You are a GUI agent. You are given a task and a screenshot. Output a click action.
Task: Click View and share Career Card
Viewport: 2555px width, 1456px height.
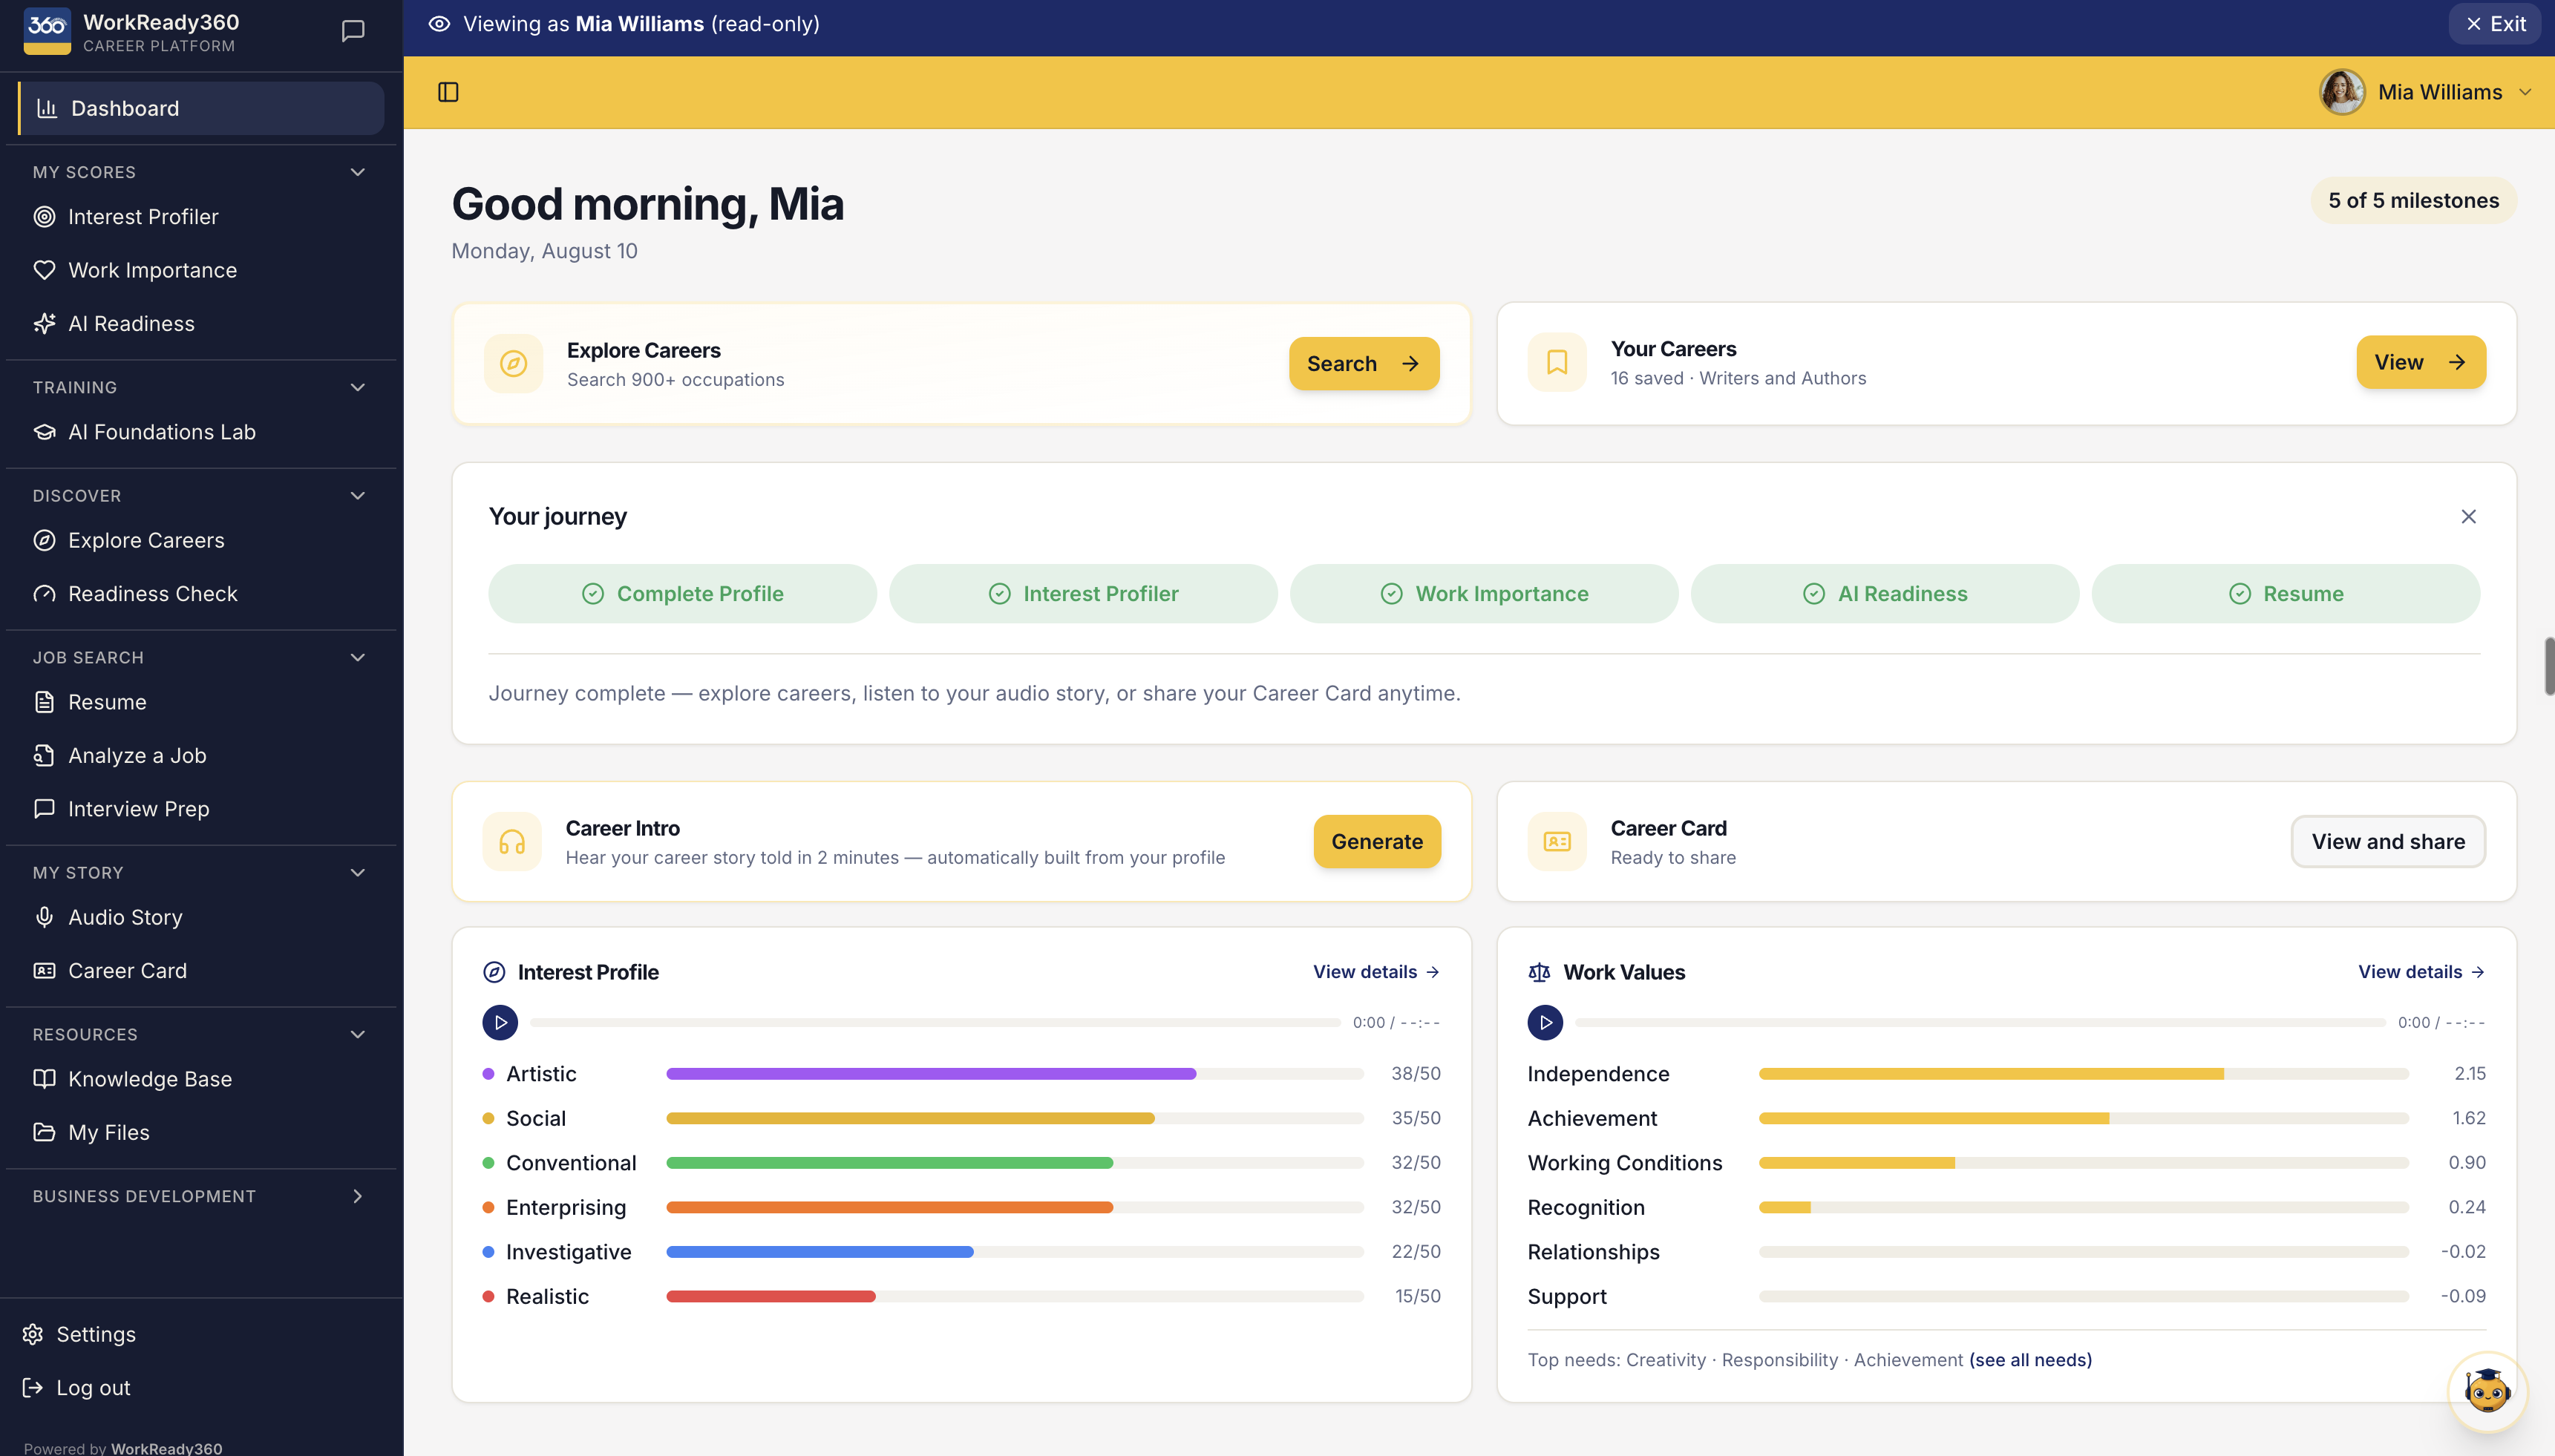2388,842
